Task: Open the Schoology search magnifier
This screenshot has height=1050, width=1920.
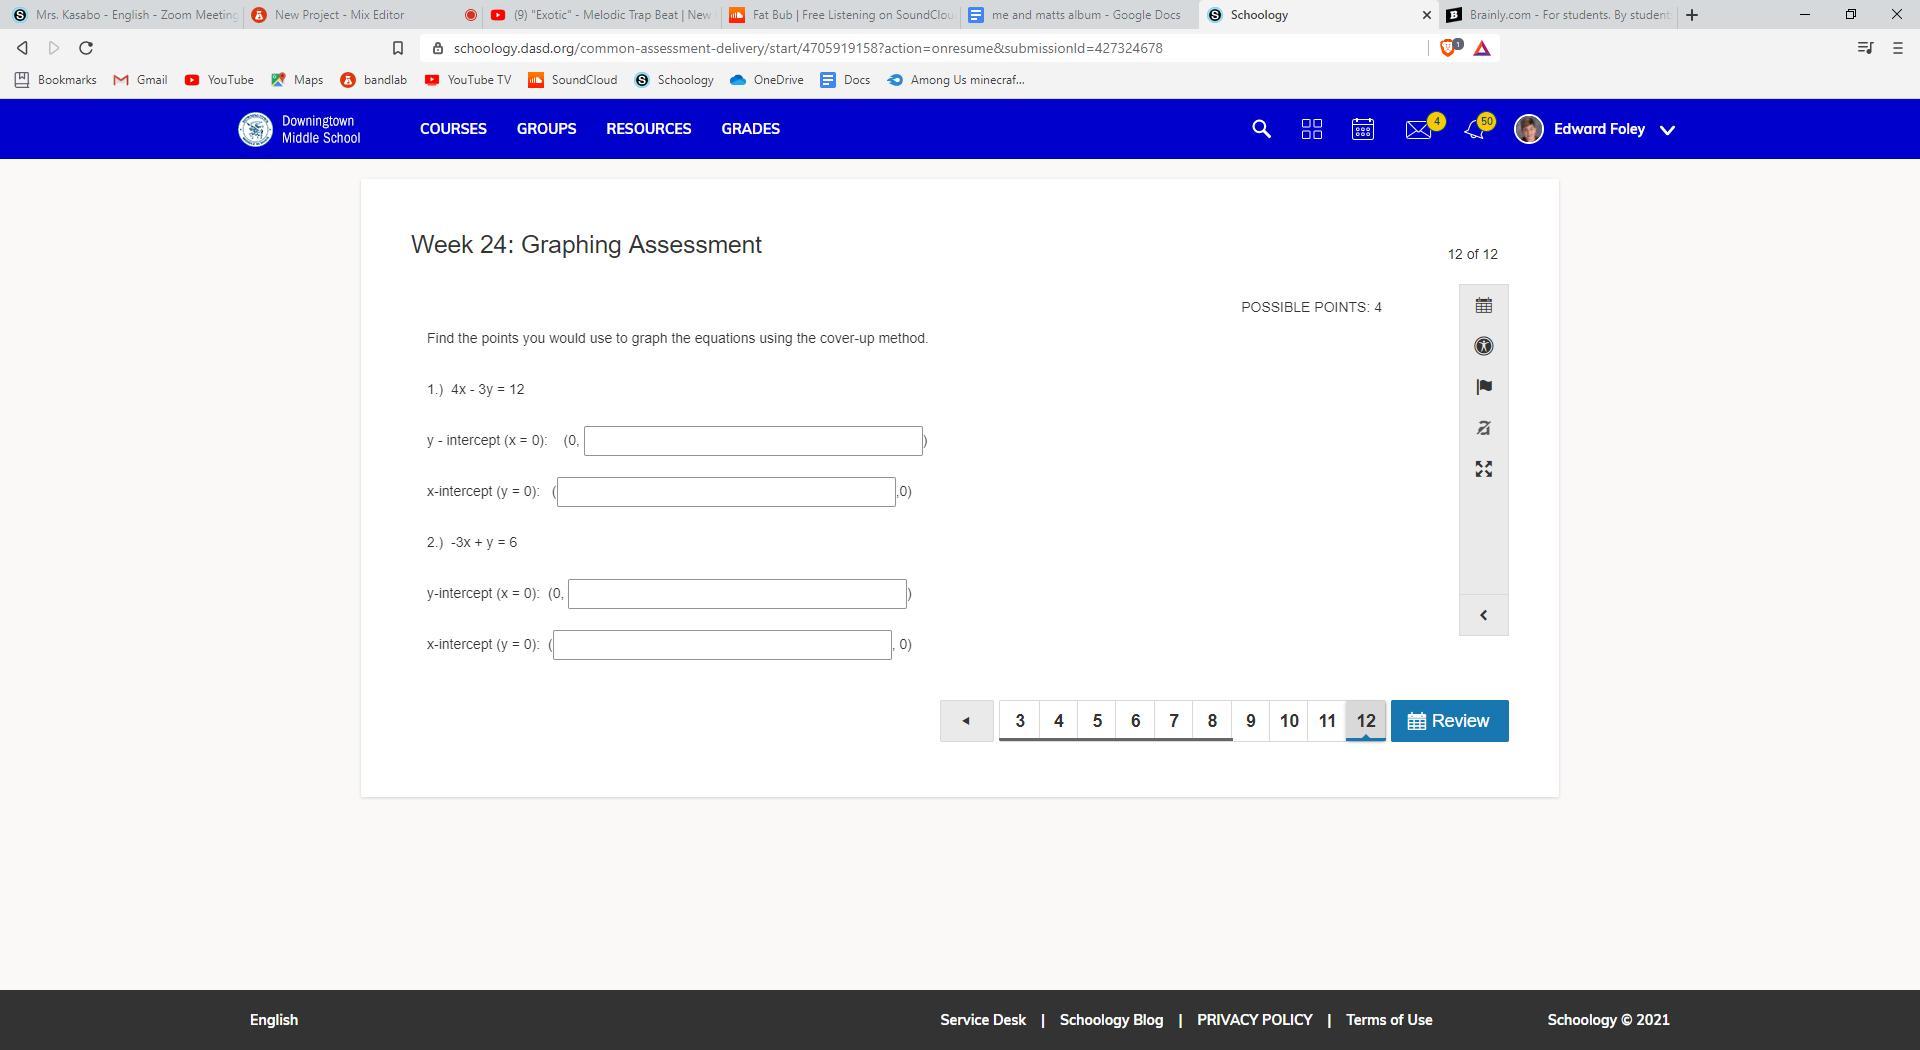Action: [1261, 129]
